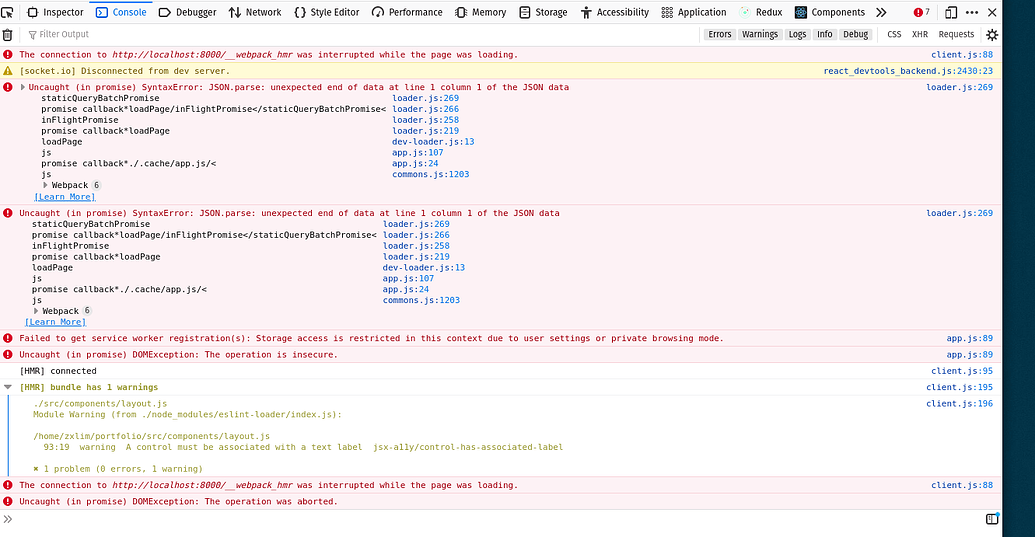Open the React Components tab
Viewport: 1035px width, 537px height.
click(830, 12)
